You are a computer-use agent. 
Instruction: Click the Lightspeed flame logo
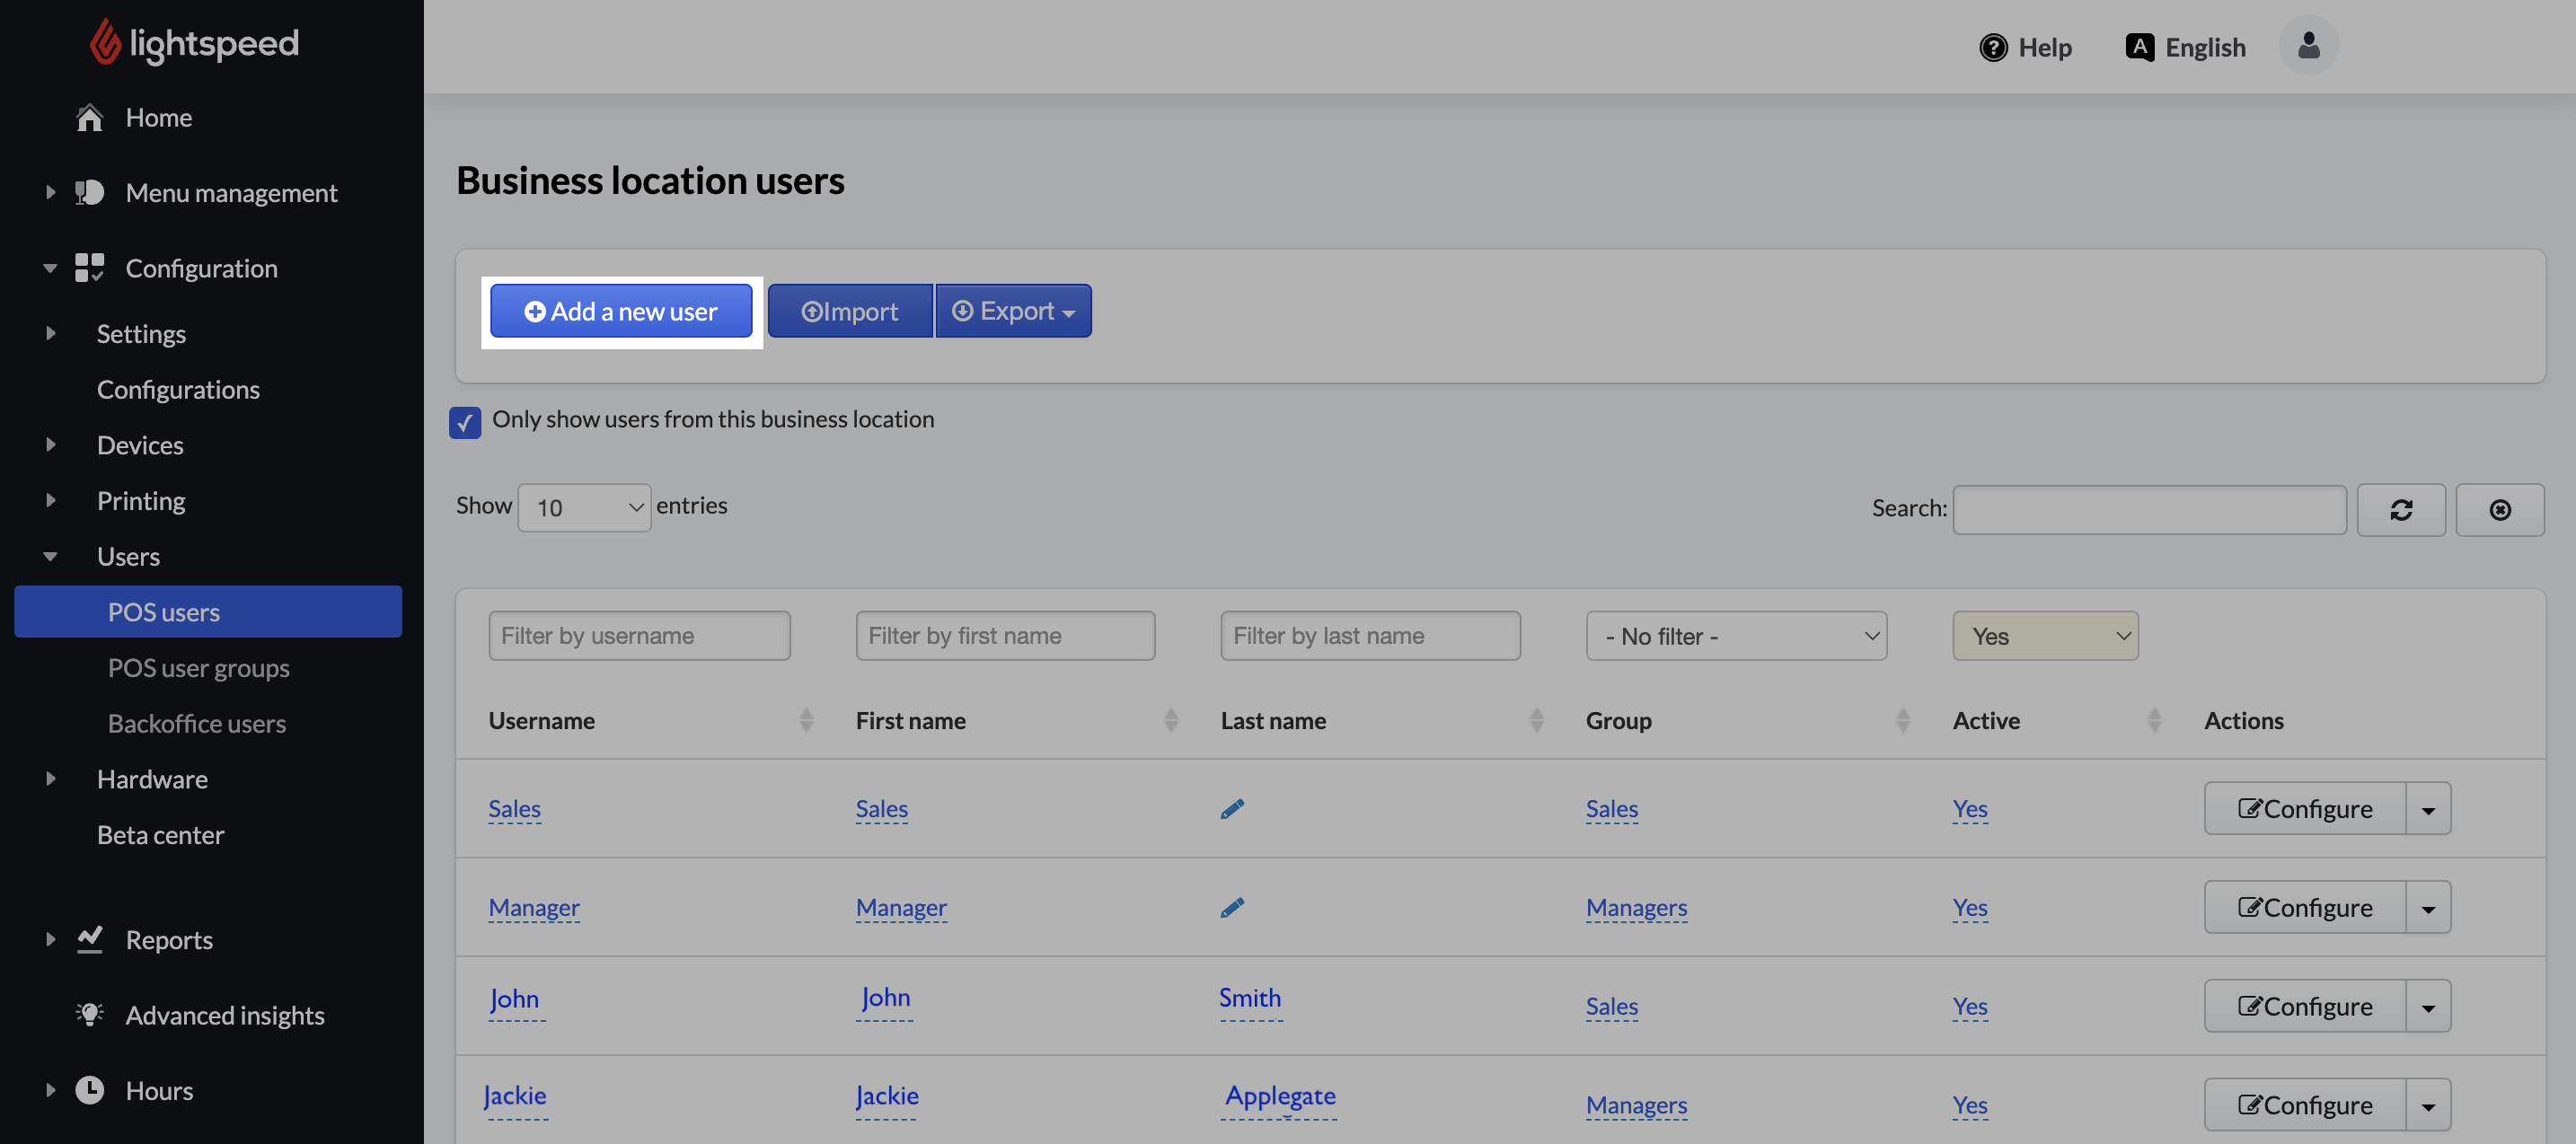(105, 42)
